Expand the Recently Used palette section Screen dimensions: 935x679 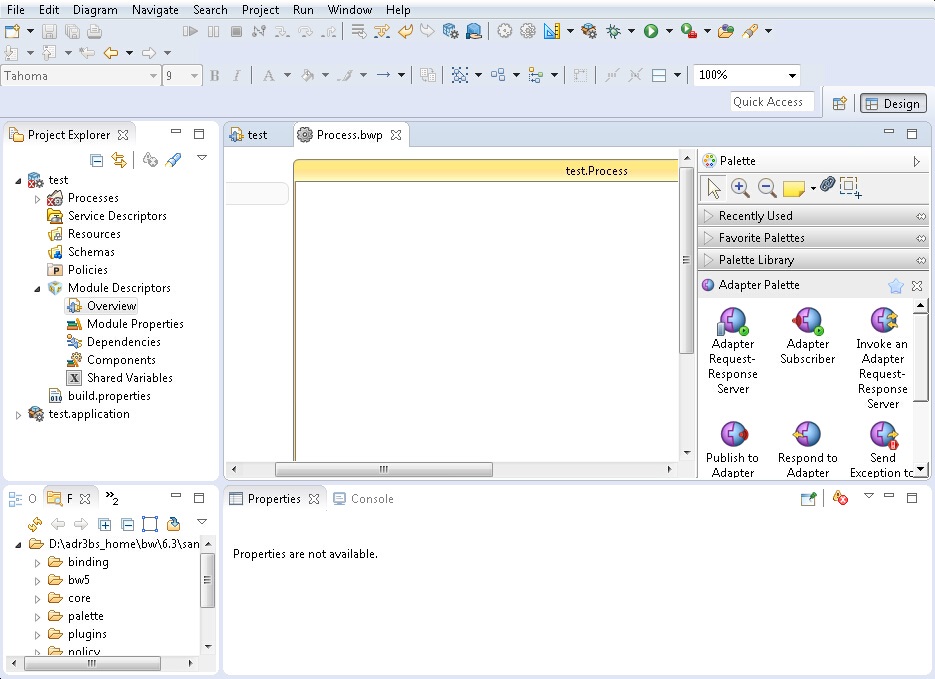[x=755, y=216]
